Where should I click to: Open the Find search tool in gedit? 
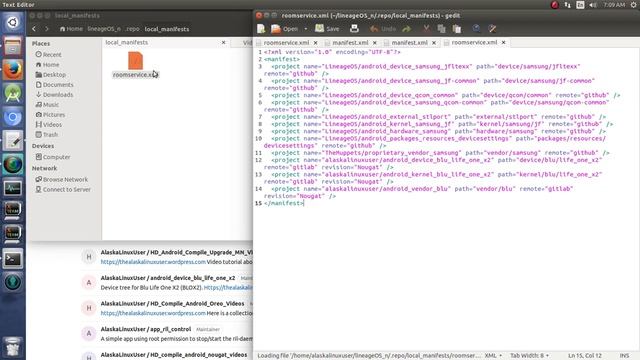tap(476, 29)
